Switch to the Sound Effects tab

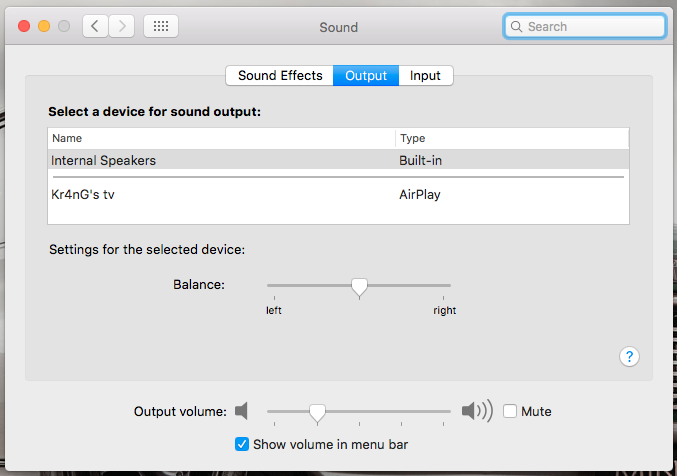click(280, 76)
